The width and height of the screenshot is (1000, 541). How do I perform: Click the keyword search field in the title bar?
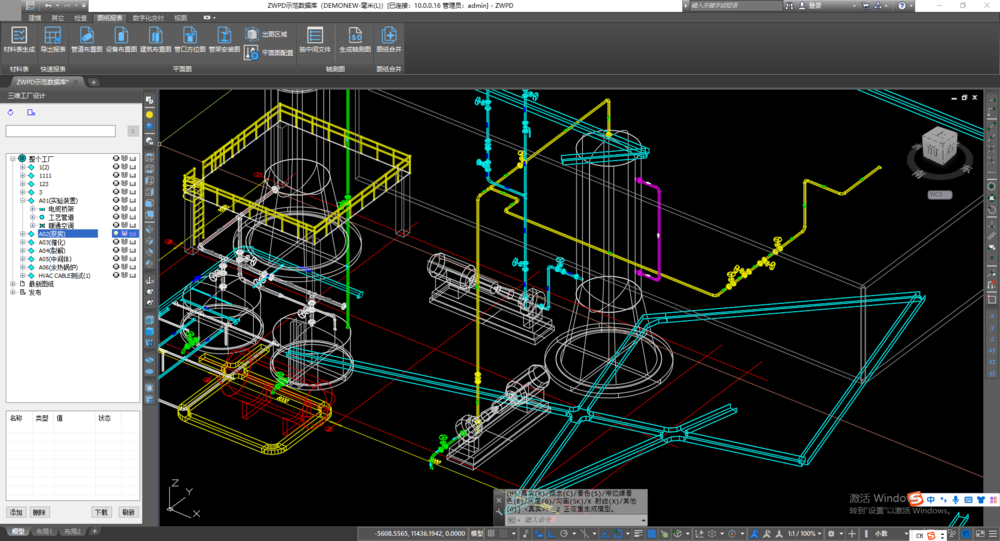click(735, 5)
